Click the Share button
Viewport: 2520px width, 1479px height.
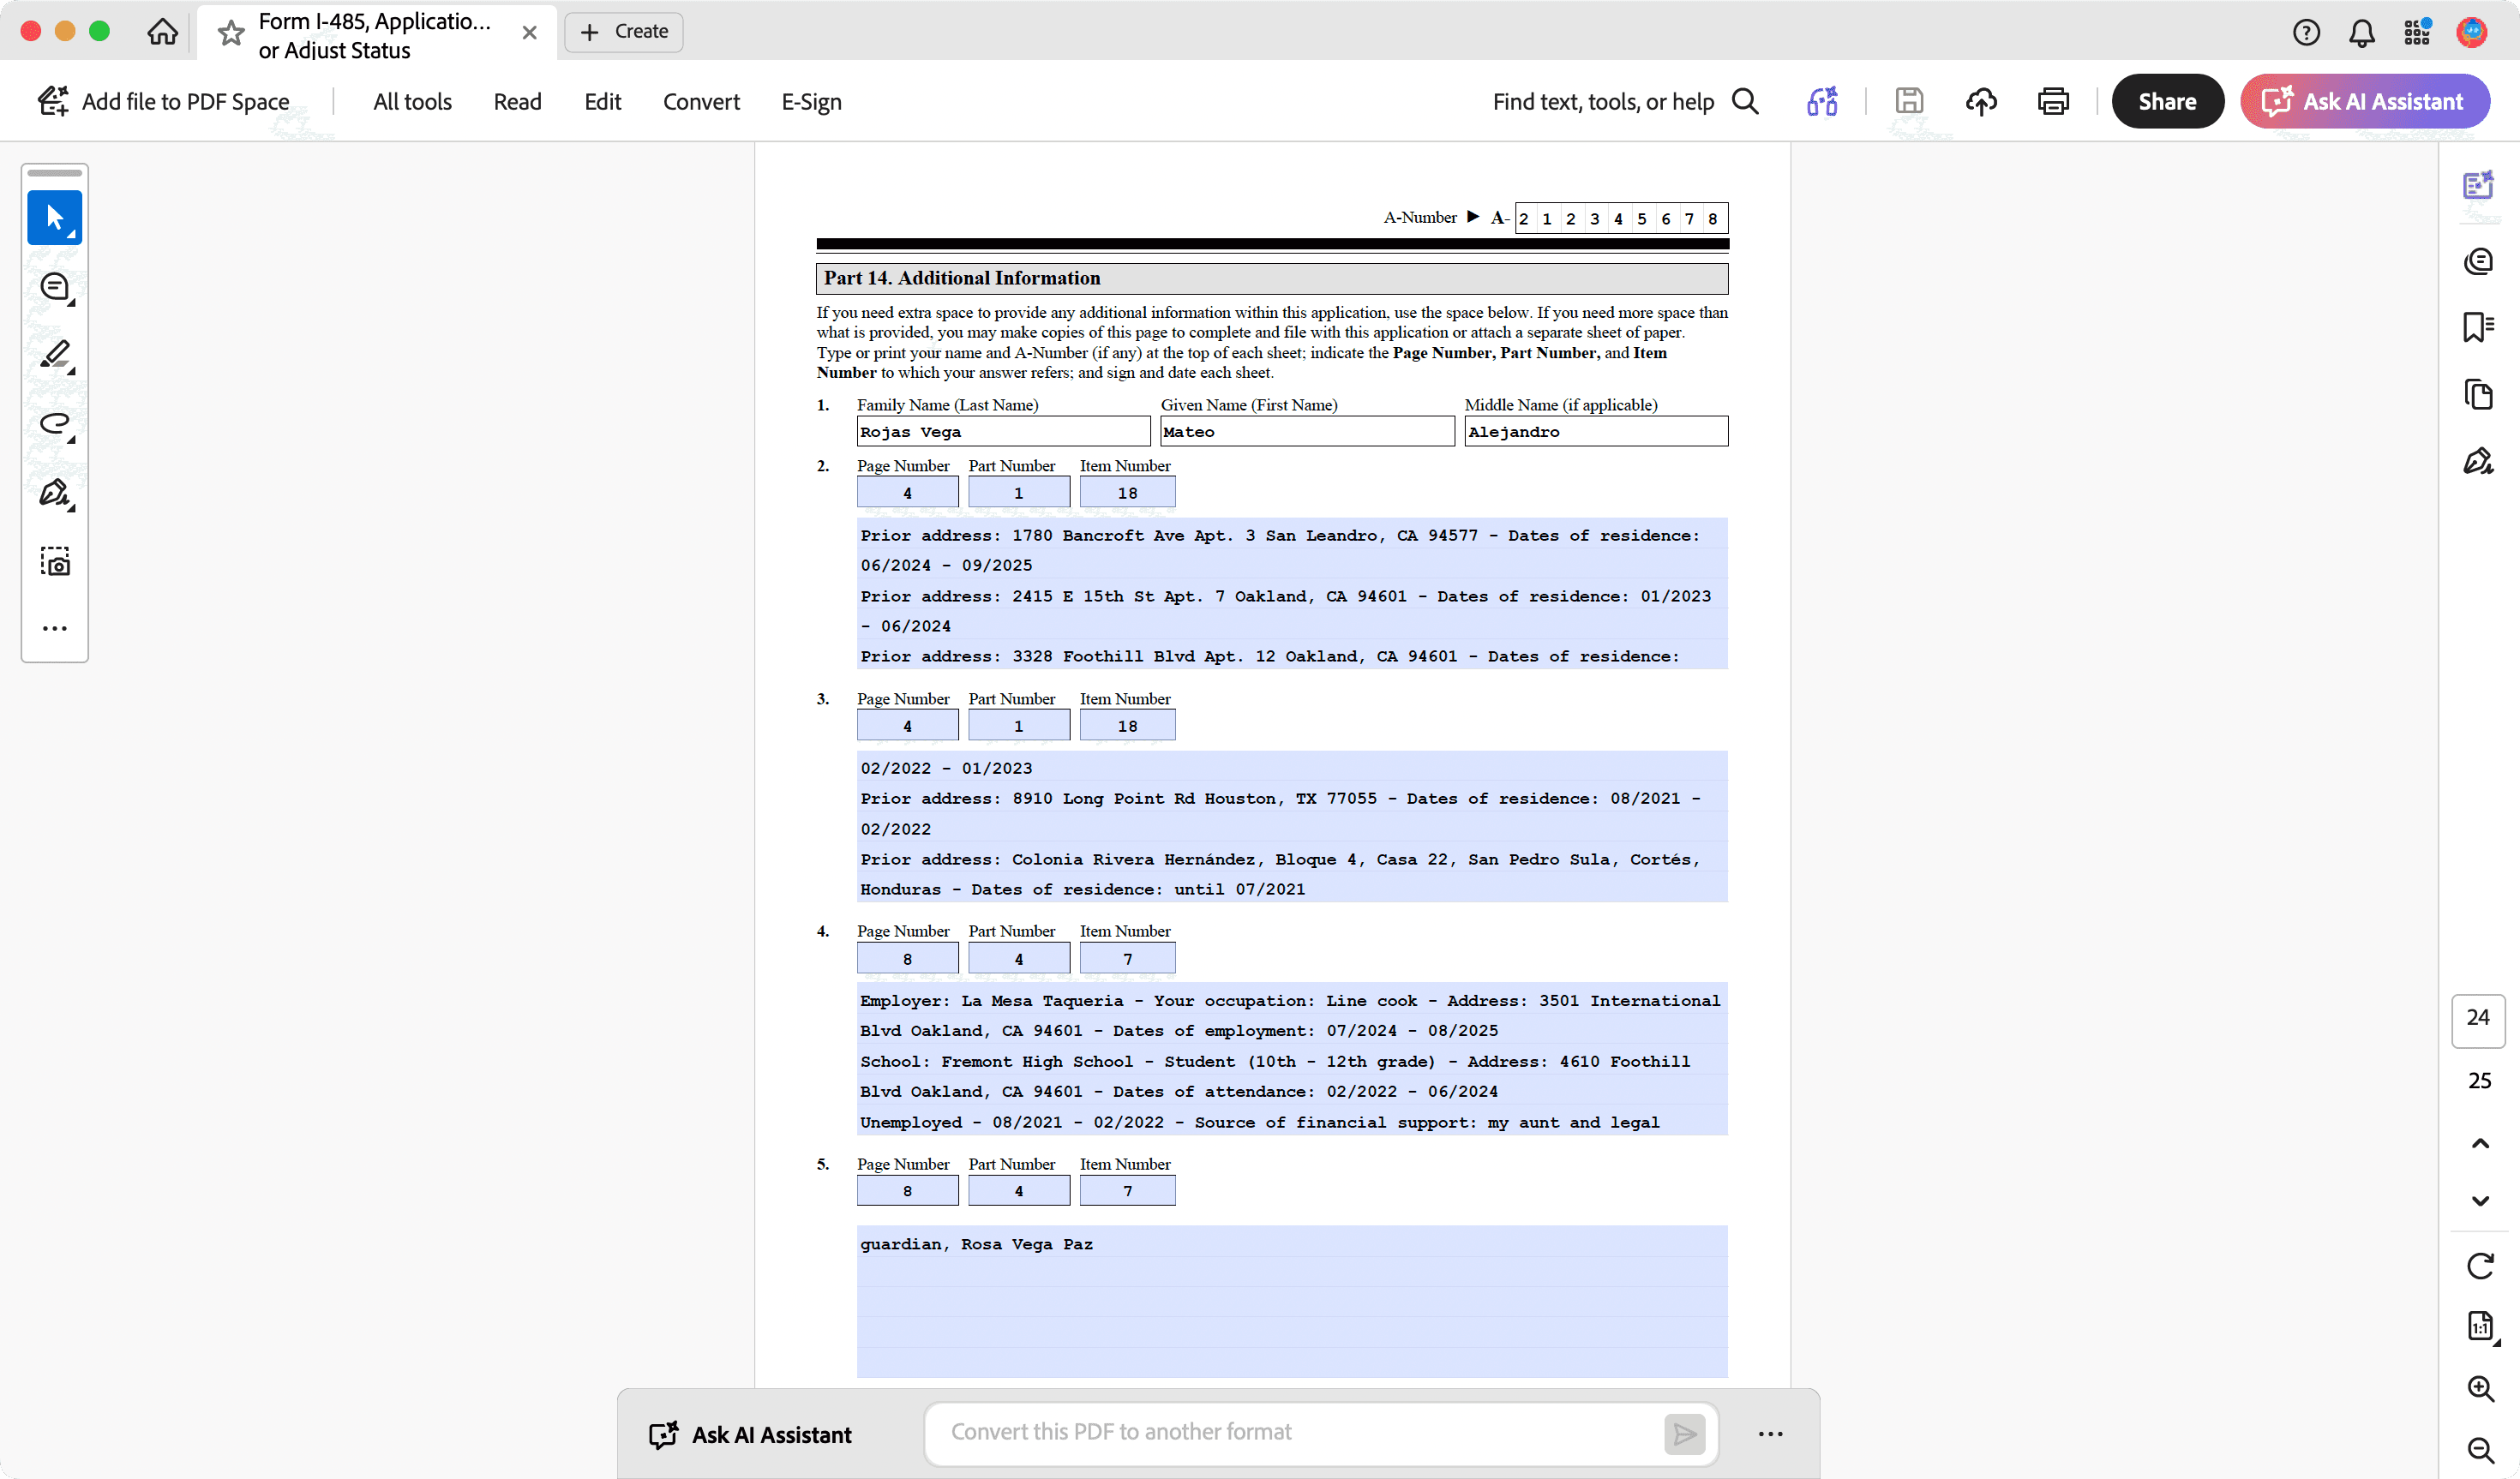tap(2167, 101)
